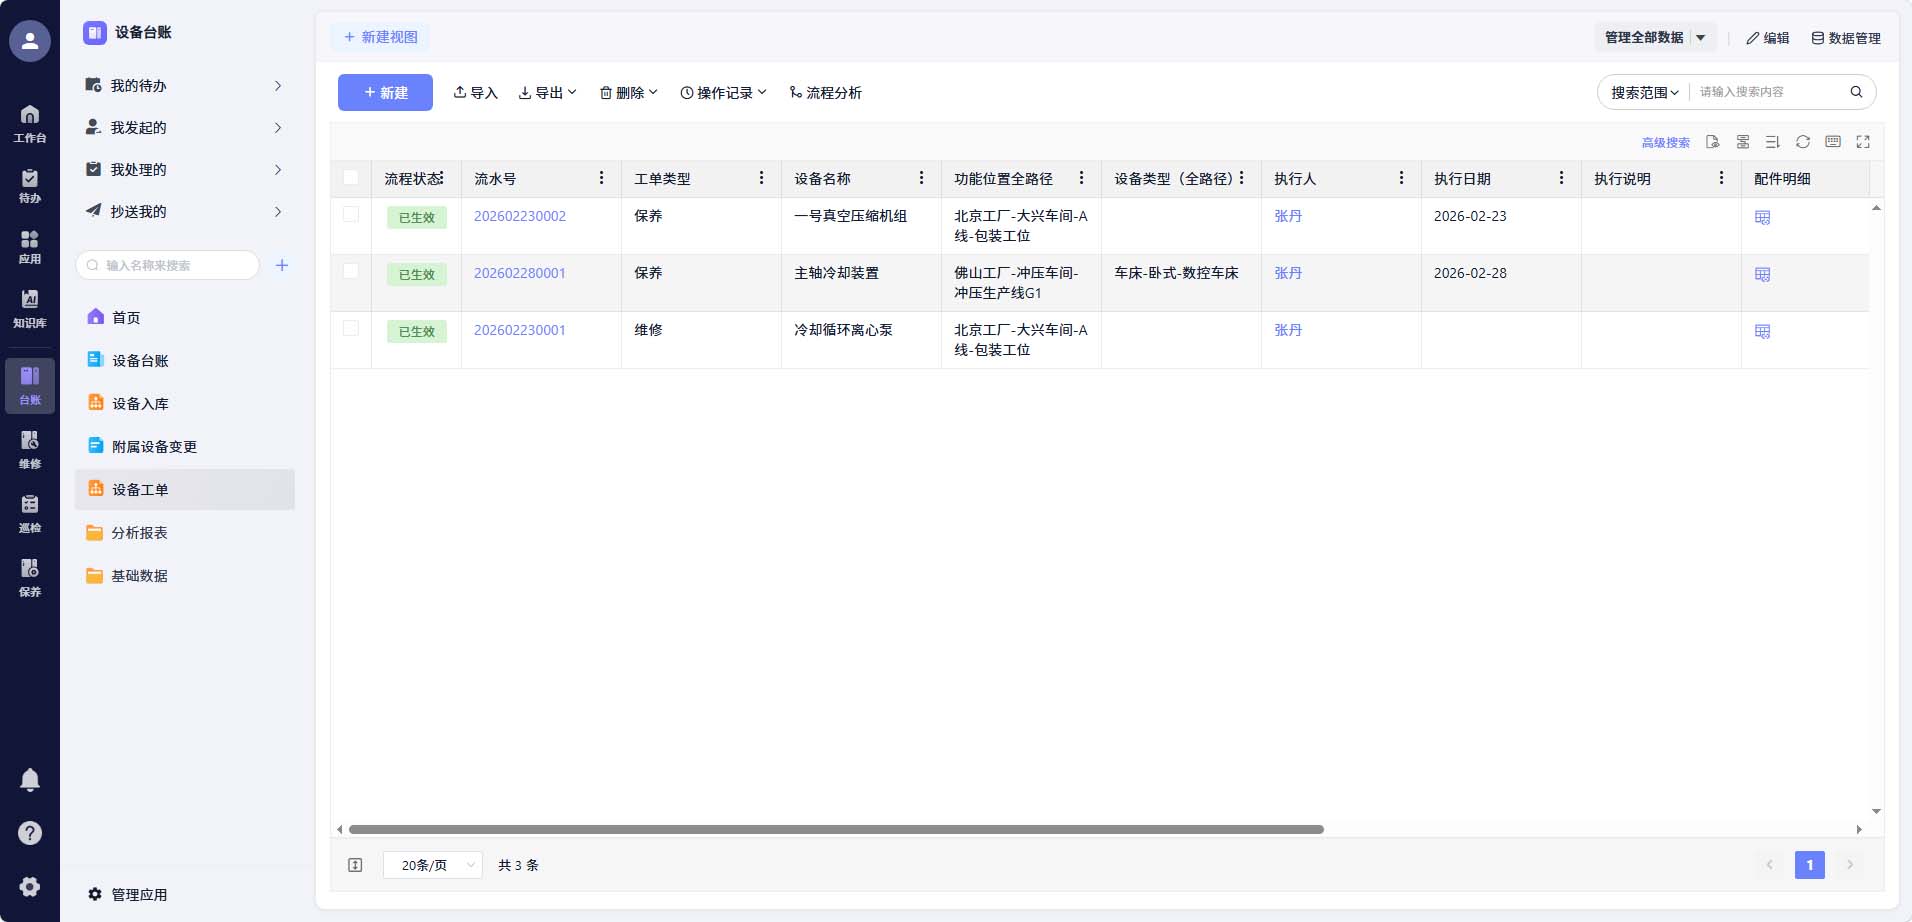The width and height of the screenshot is (1912, 922).
Task: Open 配件明细 for 202602230002
Action: pos(1763,217)
